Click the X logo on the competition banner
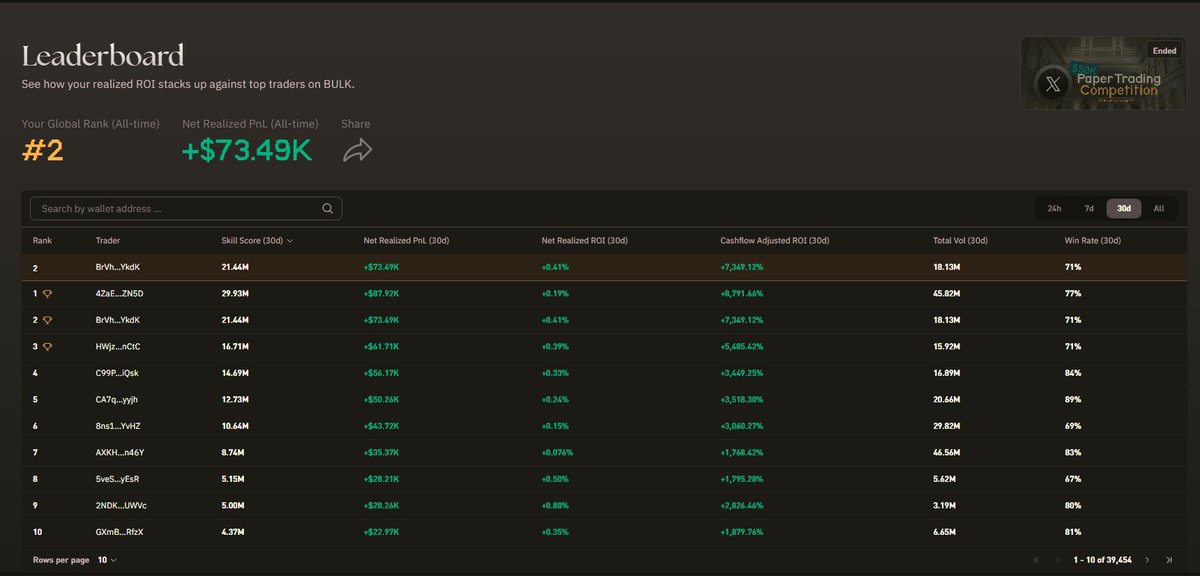 [x=1052, y=84]
